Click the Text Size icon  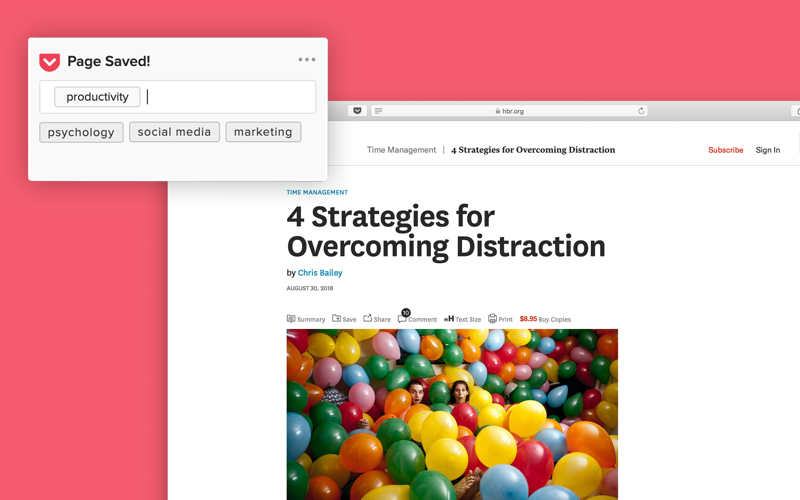[449, 319]
